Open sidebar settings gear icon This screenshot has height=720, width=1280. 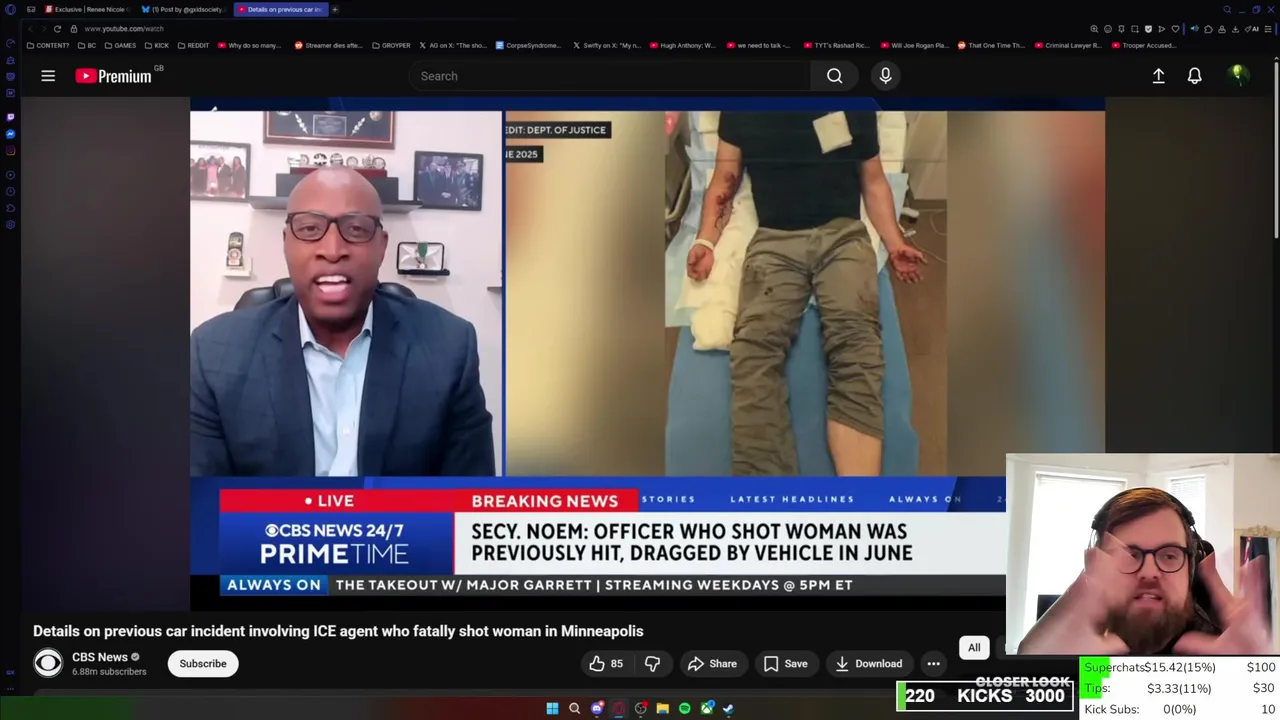click(10, 225)
